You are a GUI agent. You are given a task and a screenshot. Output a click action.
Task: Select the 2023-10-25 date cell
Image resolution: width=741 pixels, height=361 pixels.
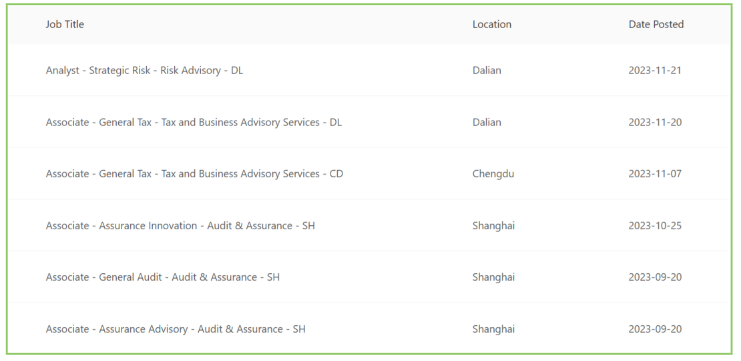(655, 226)
